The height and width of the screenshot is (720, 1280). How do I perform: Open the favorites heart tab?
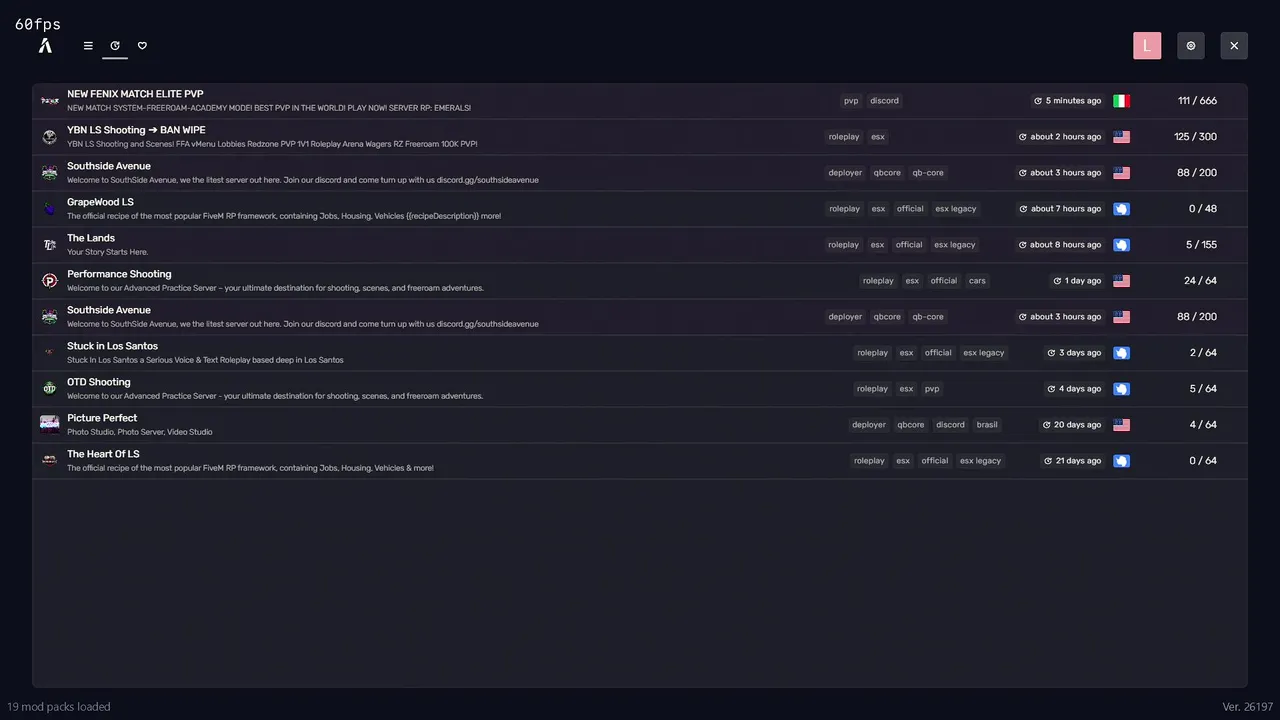pyautogui.click(x=142, y=46)
